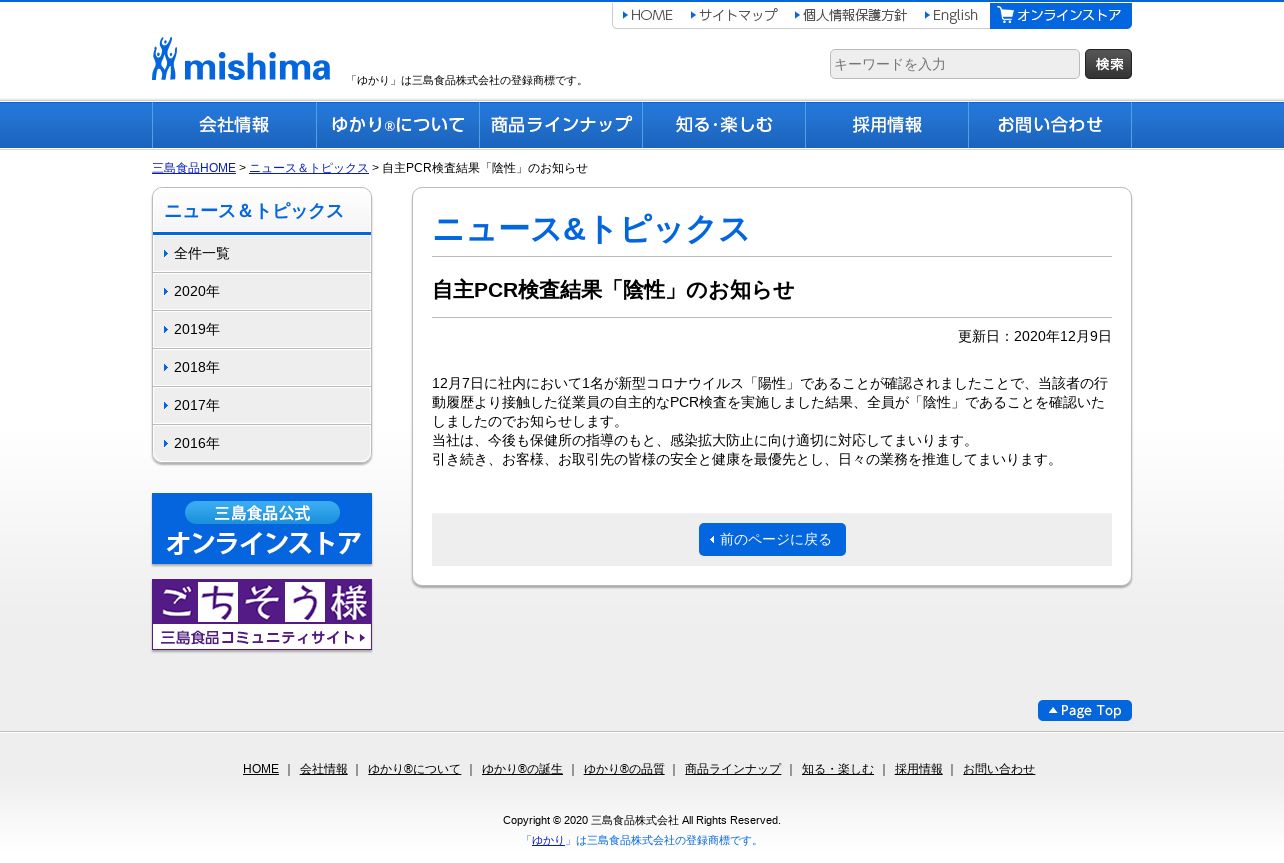Viewport: 1284px width, 863px height.
Task: Click article title 自主PCR検査結果「陰性」のお知らせ
Action: pos(613,290)
